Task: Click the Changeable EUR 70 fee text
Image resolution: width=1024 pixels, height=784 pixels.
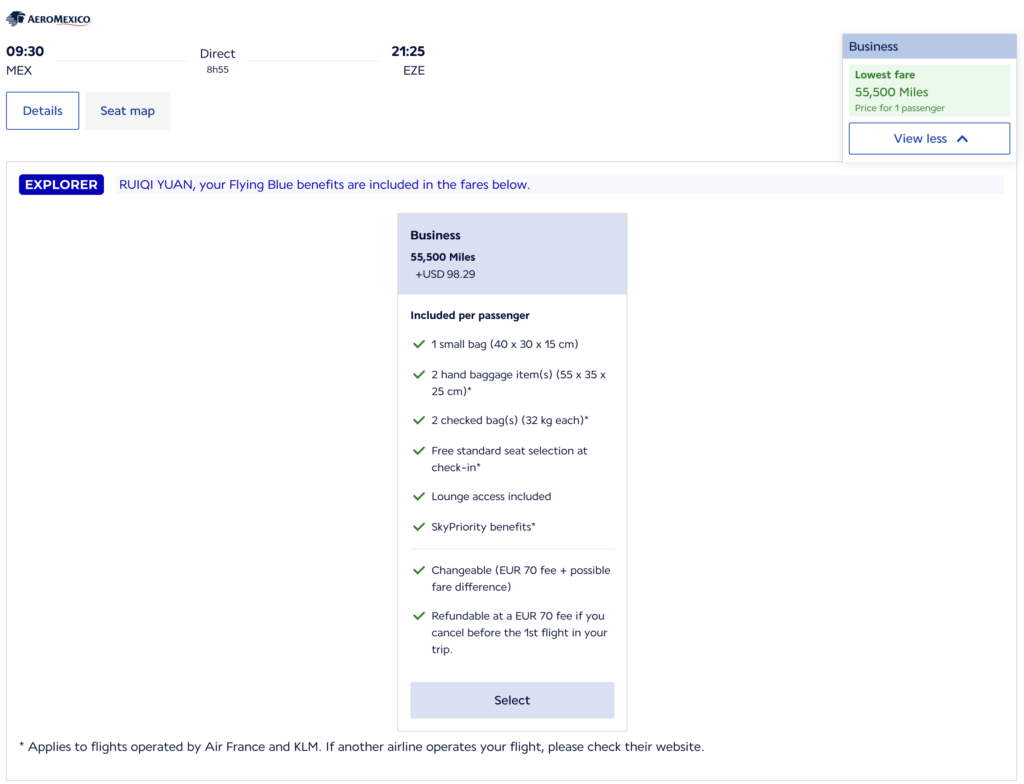Action: [x=520, y=578]
